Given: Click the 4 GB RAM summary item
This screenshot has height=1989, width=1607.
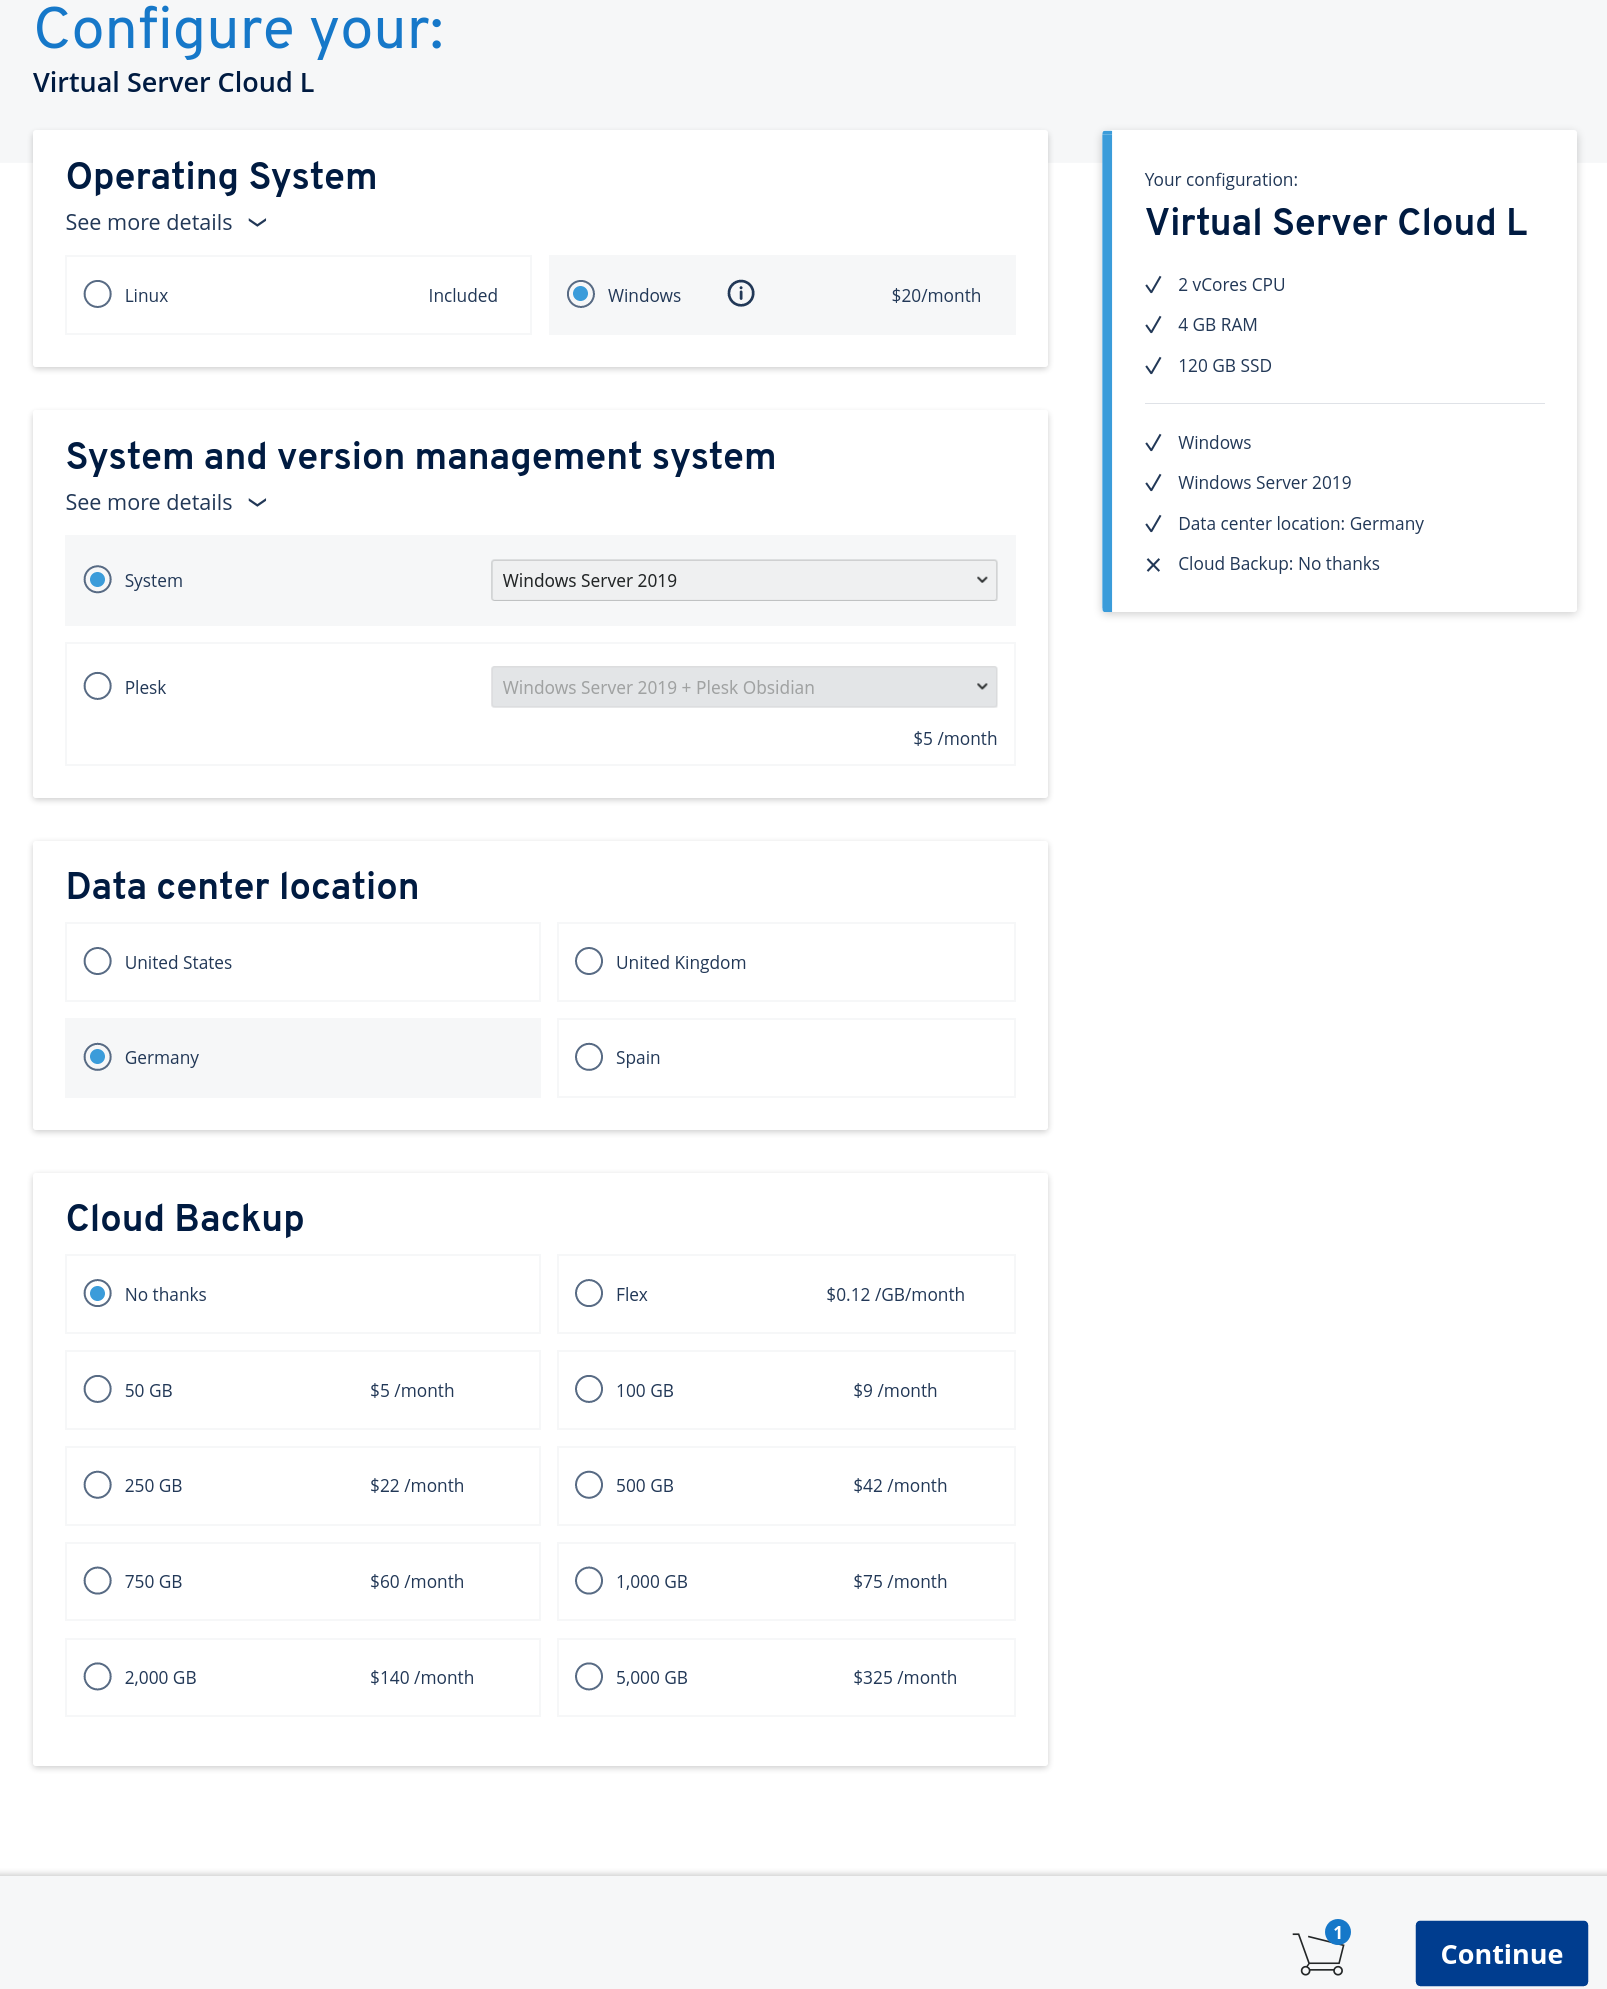Looking at the screenshot, I should 1217,325.
